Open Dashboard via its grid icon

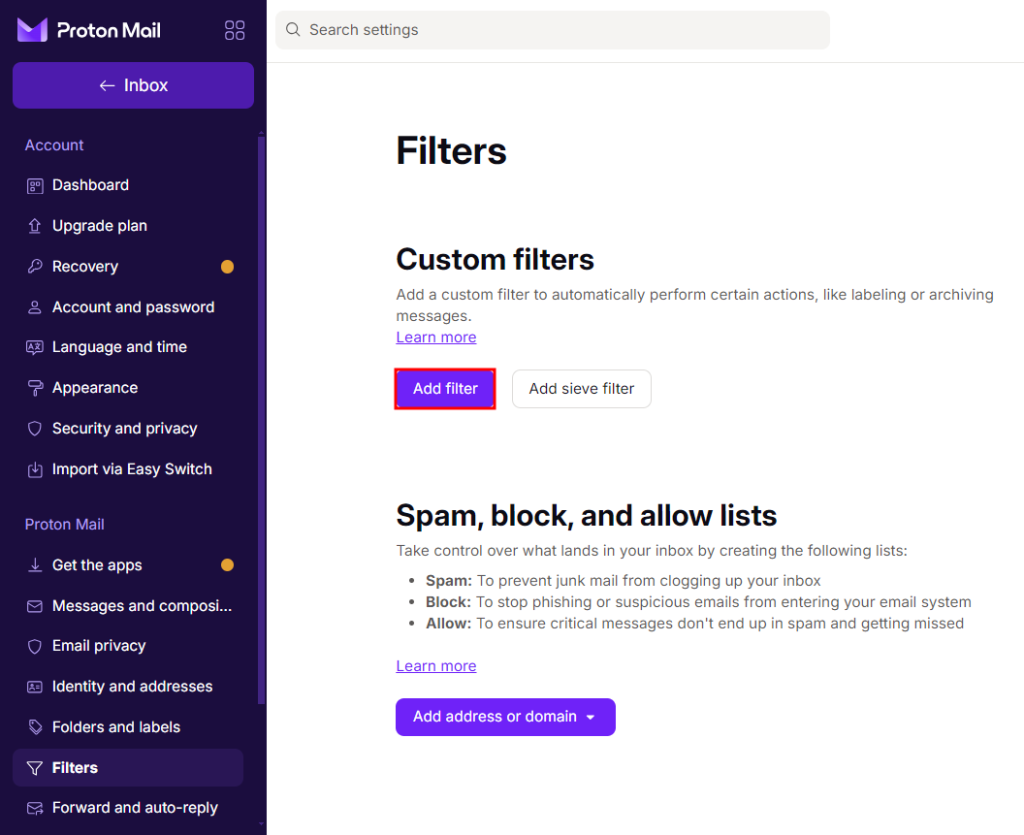click(x=33, y=185)
